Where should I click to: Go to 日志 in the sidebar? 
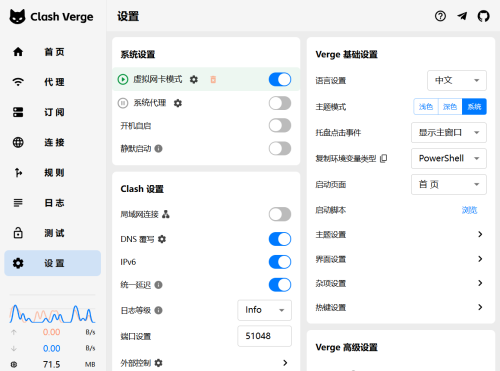[x=53, y=203]
